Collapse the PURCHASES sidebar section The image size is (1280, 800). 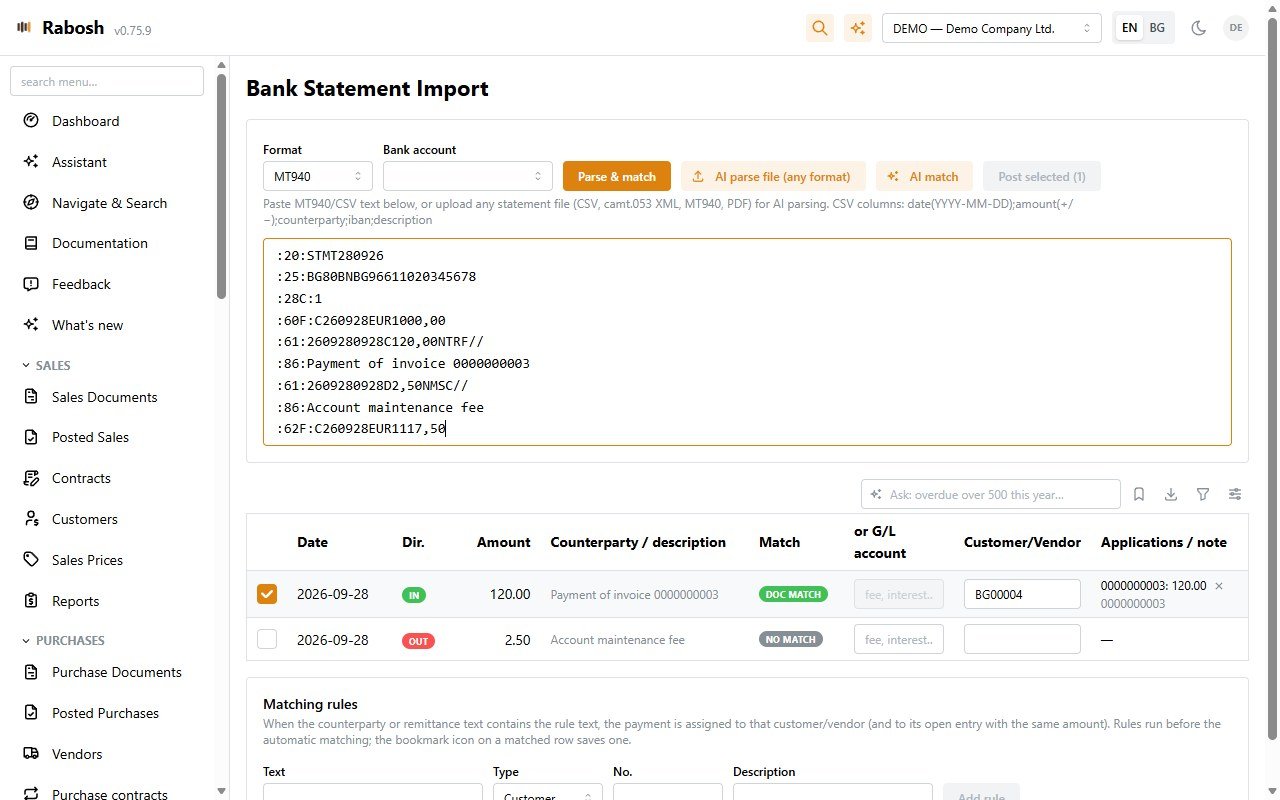[x=63, y=640]
